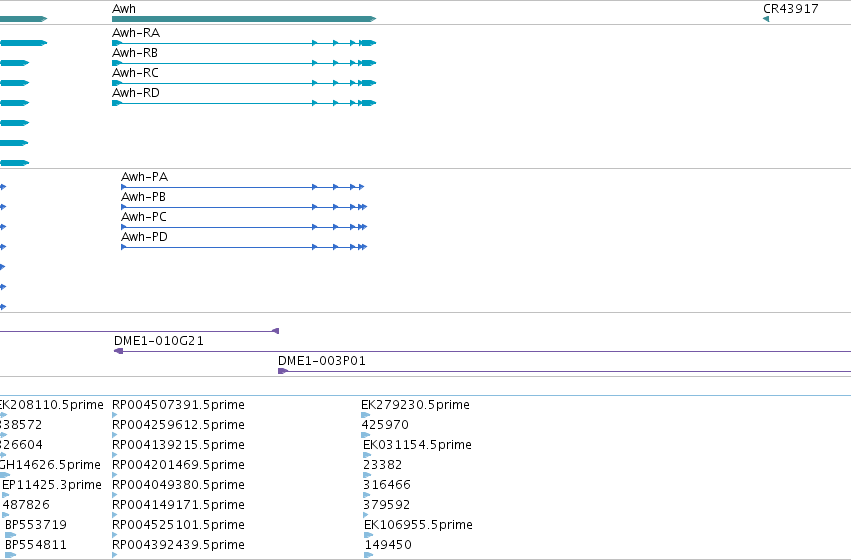Select the Awh-RB transcript label

[x=135, y=53]
